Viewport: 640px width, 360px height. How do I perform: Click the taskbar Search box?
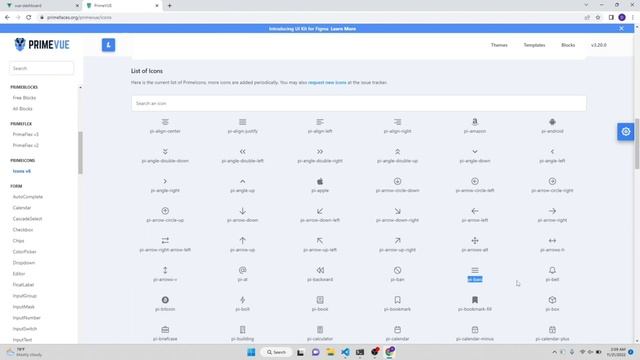click(x=276, y=352)
